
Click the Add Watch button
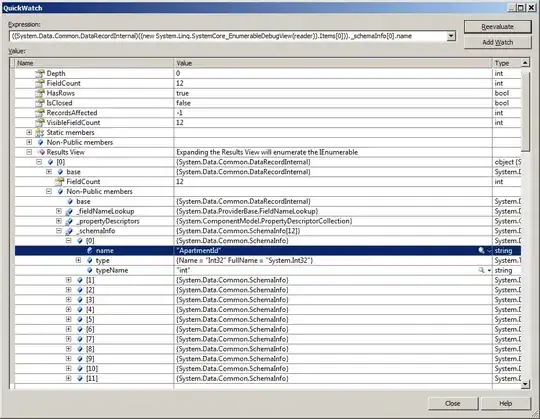(497, 42)
